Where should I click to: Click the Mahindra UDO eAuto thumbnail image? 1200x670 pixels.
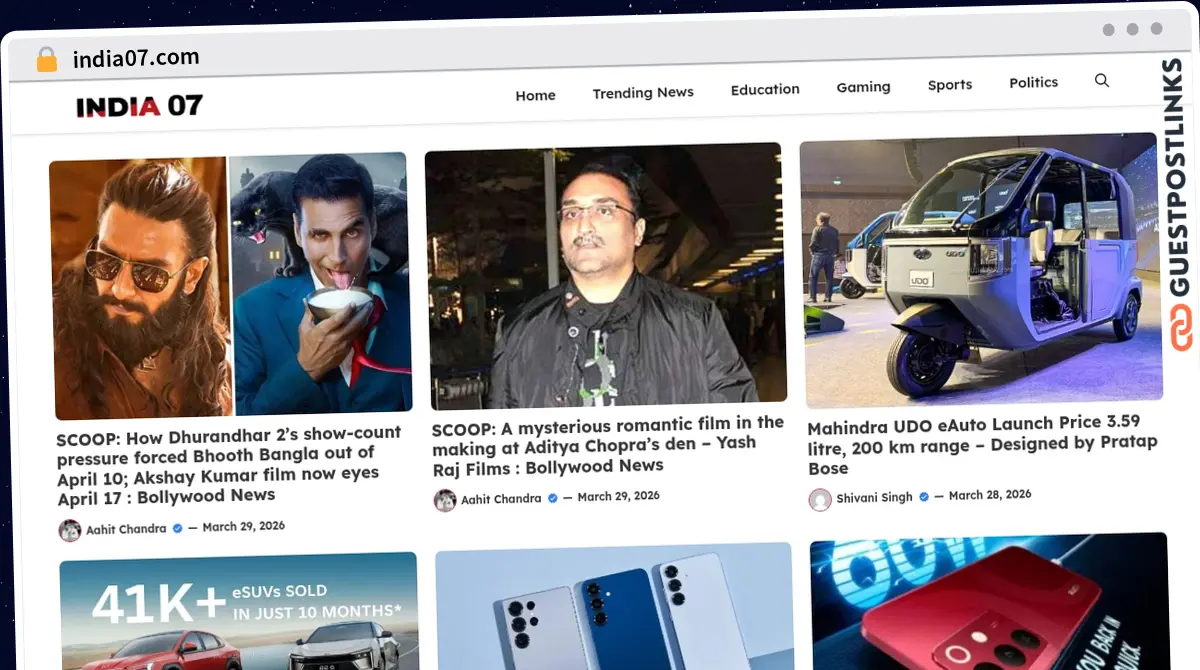click(x=982, y=270)
